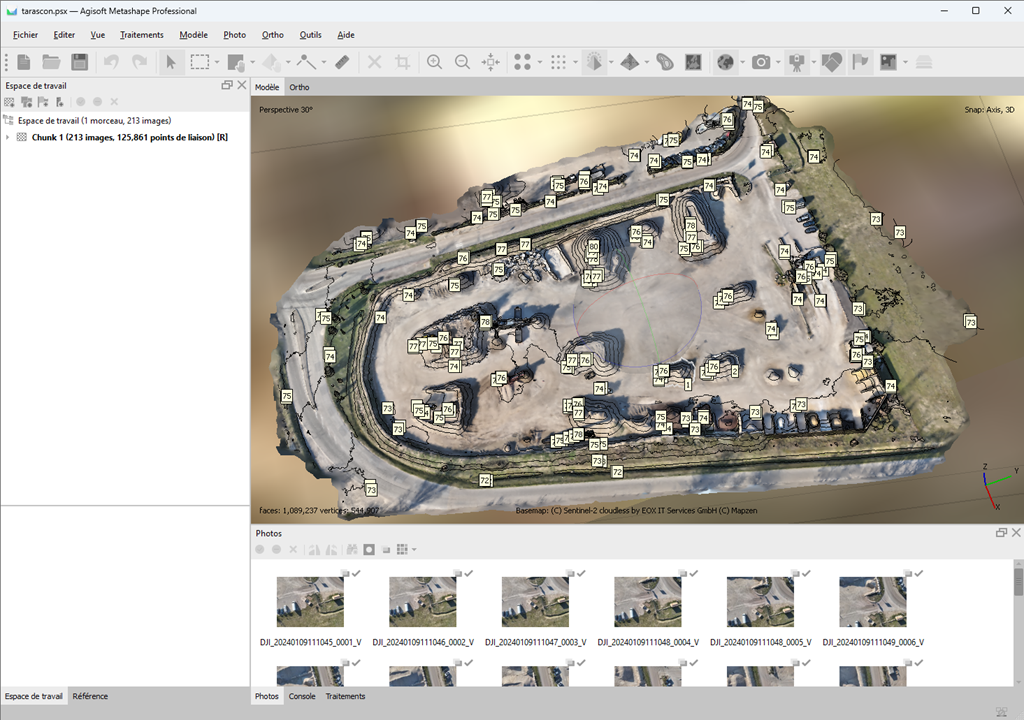Open the Traitements menu
The height and width of the screenshot is (720, 1024).
141,35
